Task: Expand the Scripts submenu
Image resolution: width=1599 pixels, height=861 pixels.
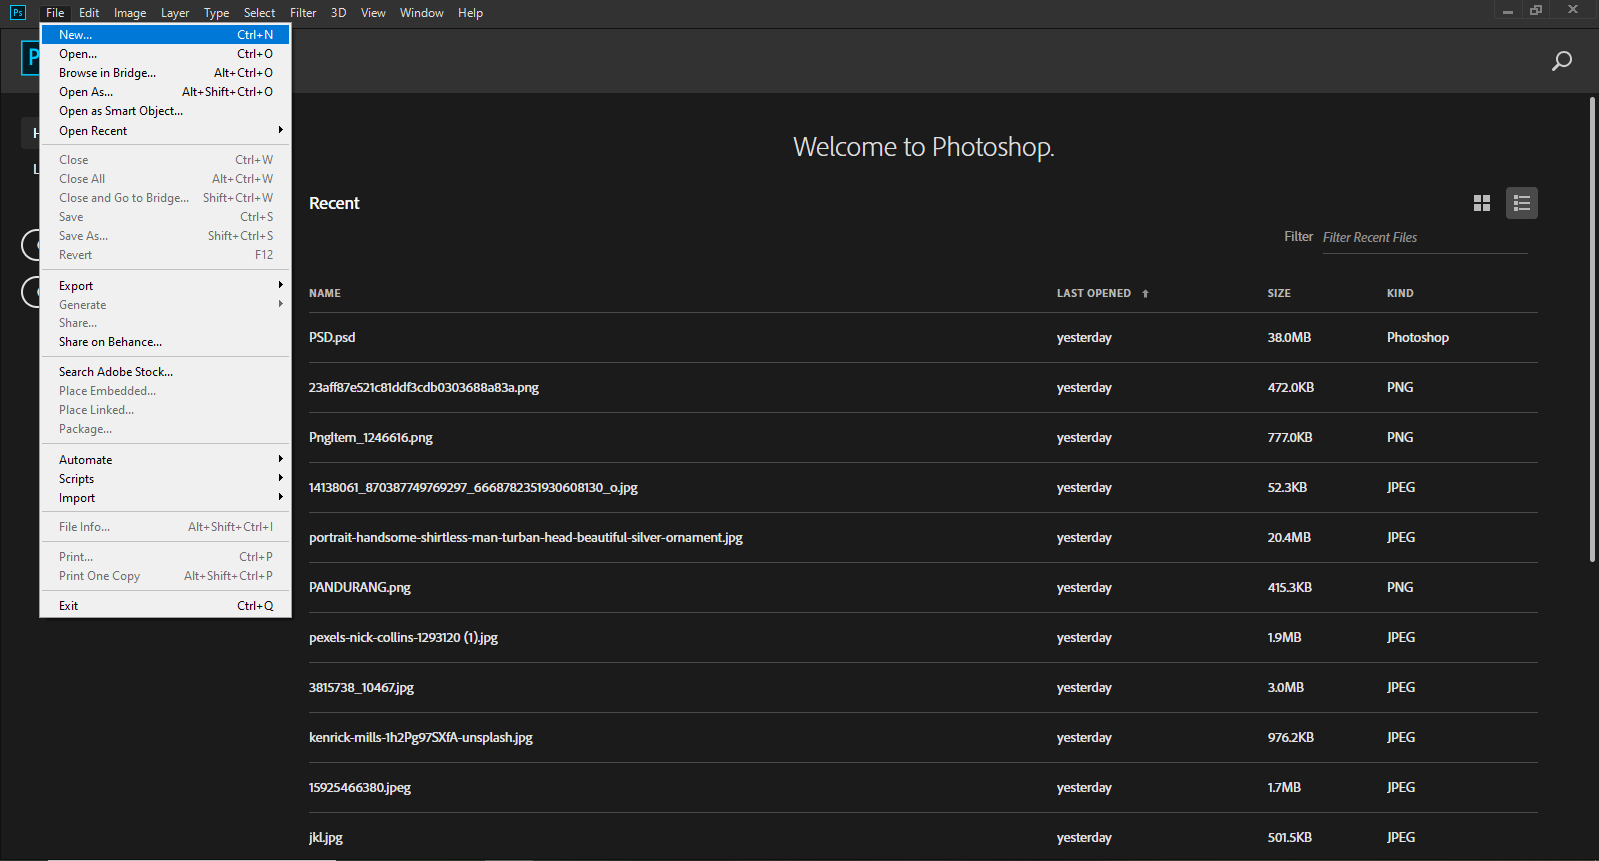Action: [165, 479]
